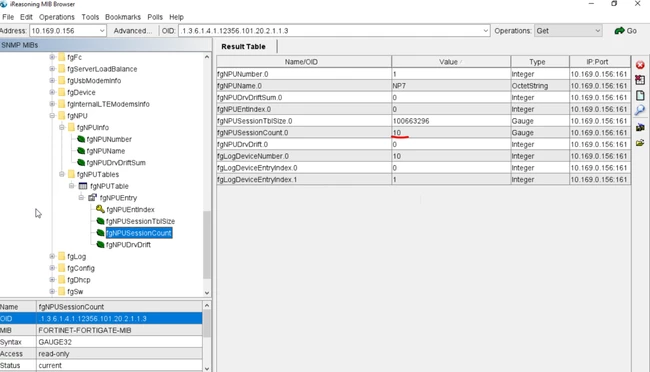
Task: Click inside the OID input field
Action: (x=330, y=31)
